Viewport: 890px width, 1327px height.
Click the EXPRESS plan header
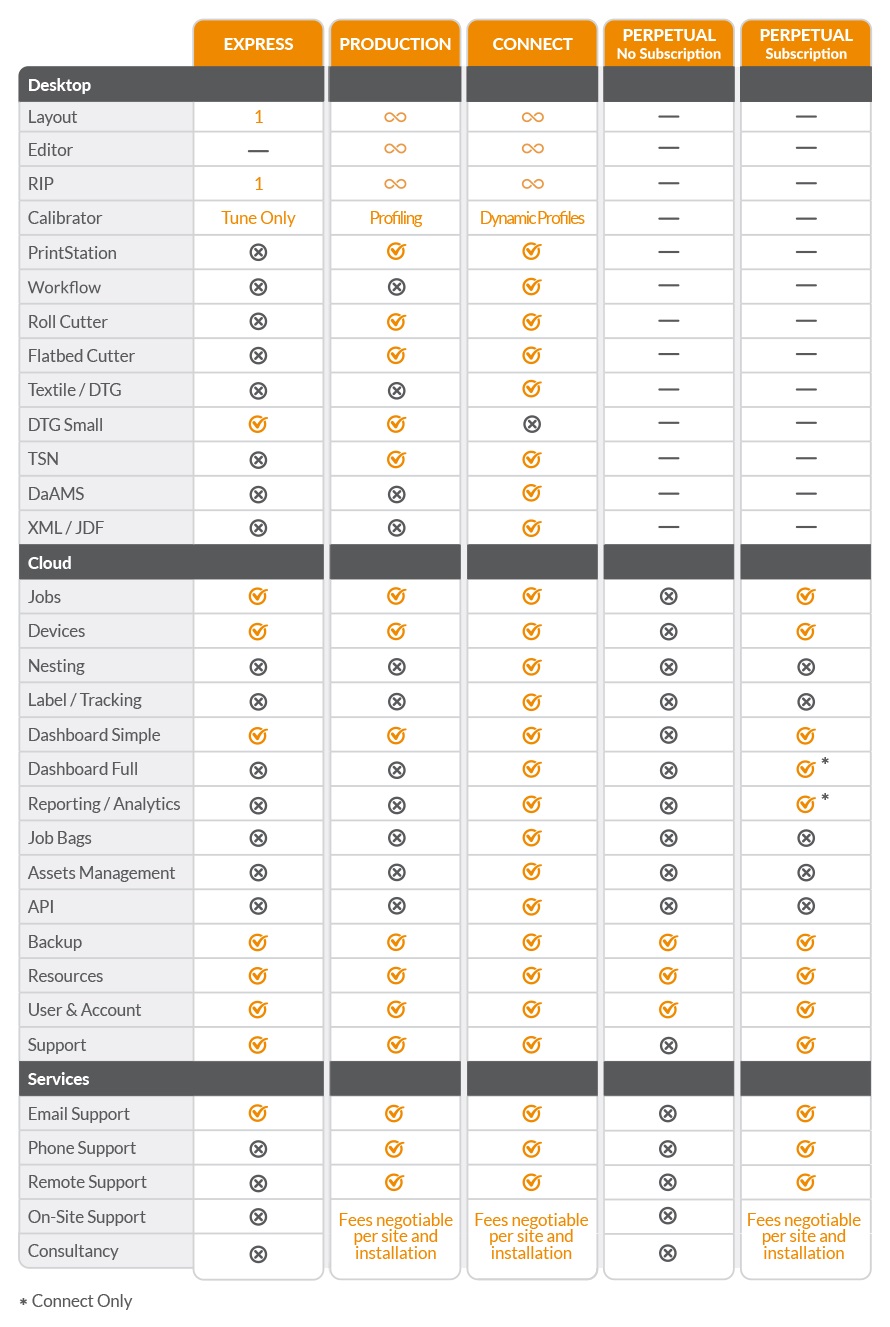pyautogui.click(x=258, y=44)
